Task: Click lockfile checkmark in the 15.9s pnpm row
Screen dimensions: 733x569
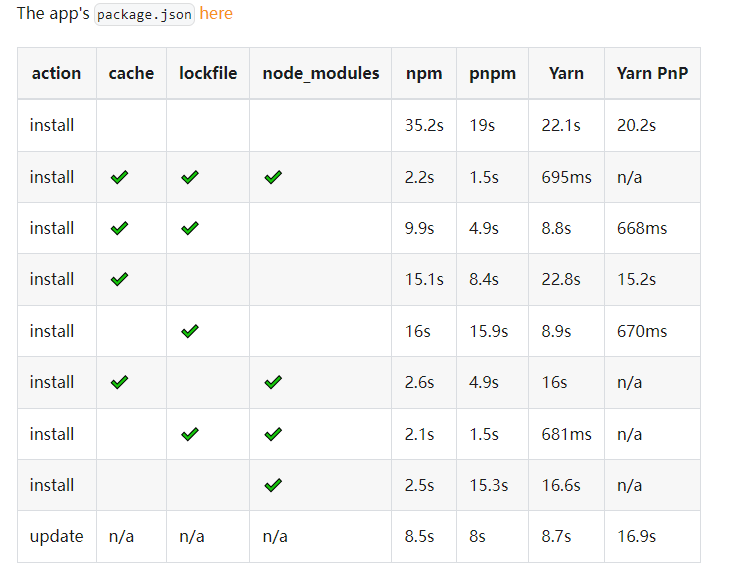Action: pyautogui.click(x=190, y=331)
